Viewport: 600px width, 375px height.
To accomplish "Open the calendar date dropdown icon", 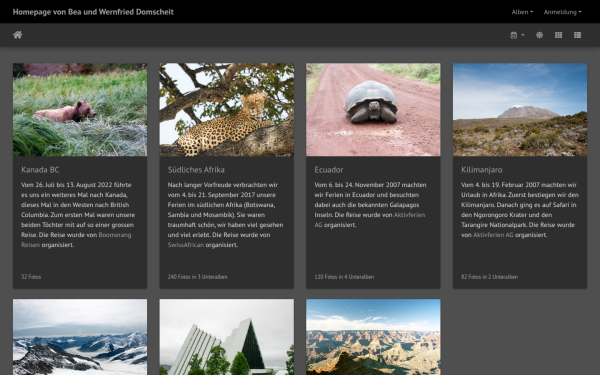I will point(517,35).
